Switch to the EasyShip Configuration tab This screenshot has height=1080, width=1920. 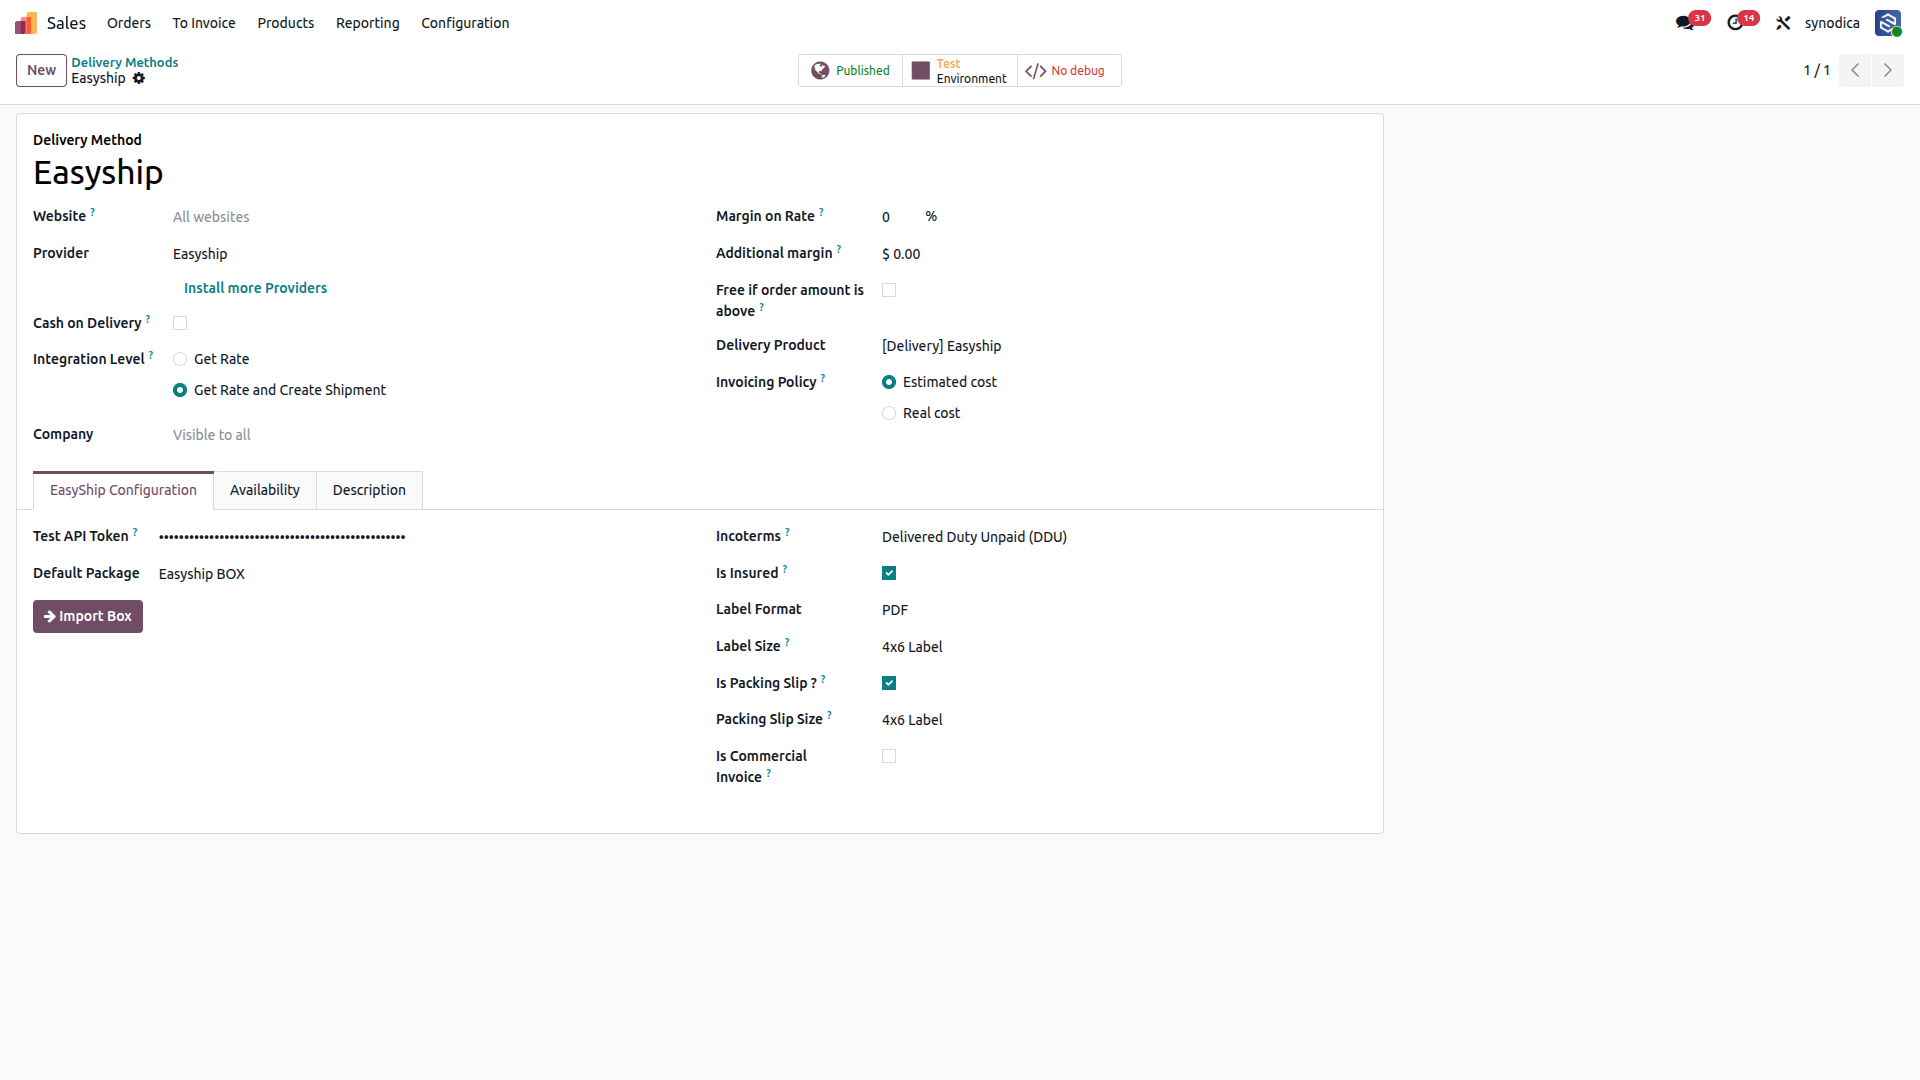pos(123,490)
